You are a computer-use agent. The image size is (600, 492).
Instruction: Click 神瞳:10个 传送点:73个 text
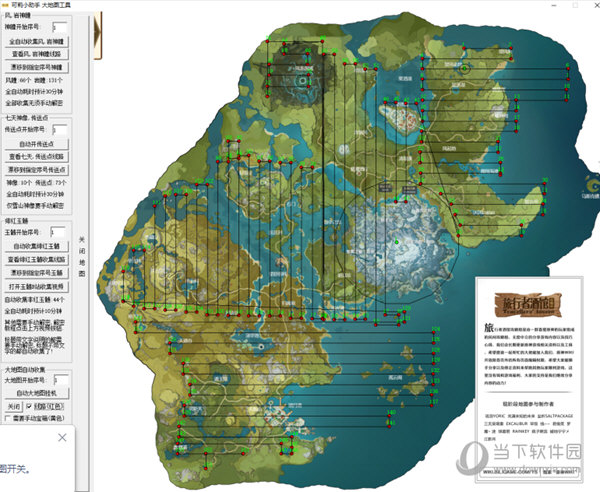pyautogui.click(x=36, y=183)
